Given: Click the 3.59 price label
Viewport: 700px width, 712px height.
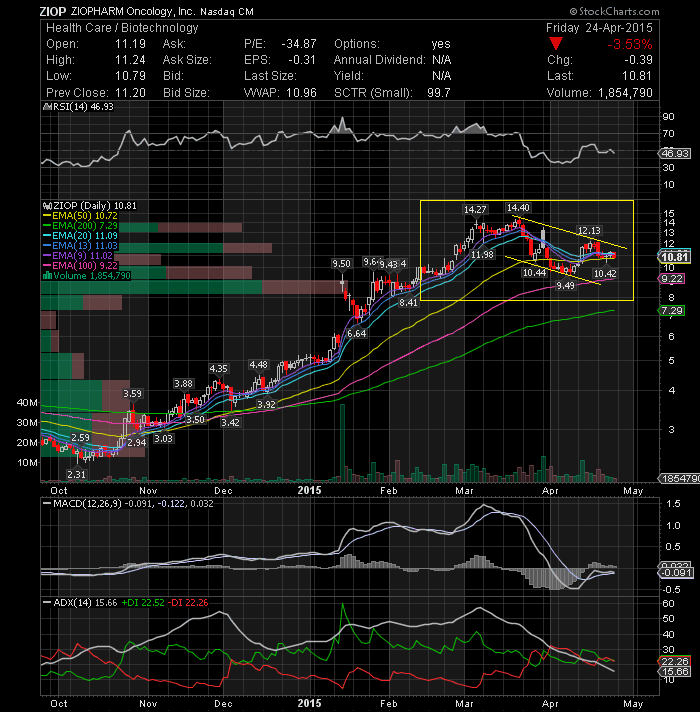Looking at the screenshot, I should [133, 394].
